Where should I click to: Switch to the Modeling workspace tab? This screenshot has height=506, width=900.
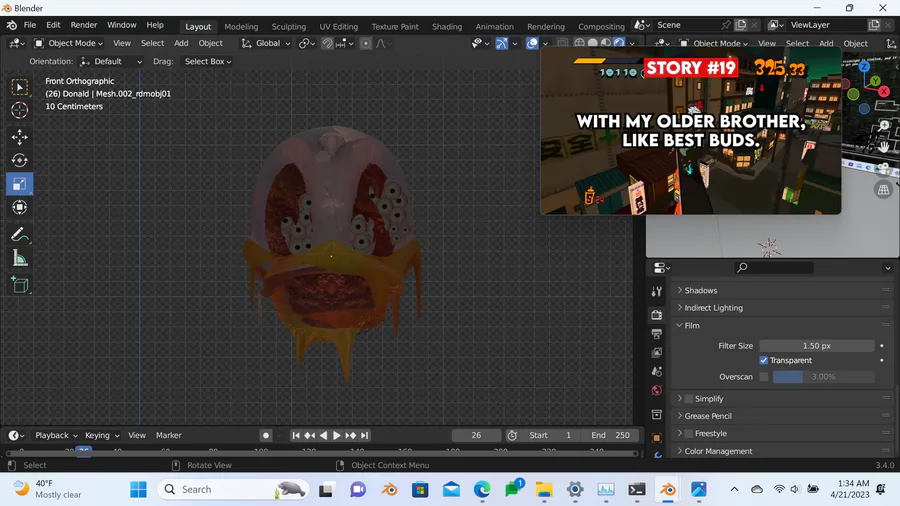point(241,26)
